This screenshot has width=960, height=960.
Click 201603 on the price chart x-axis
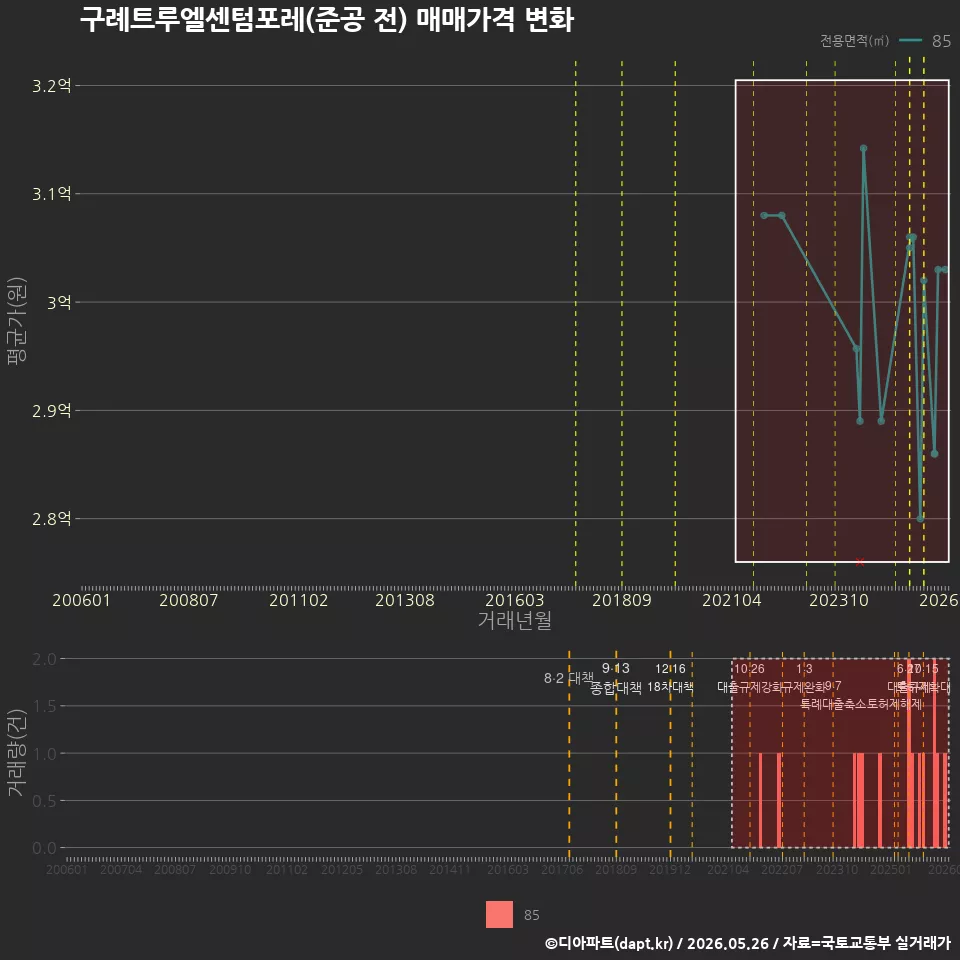pos(514,600)
